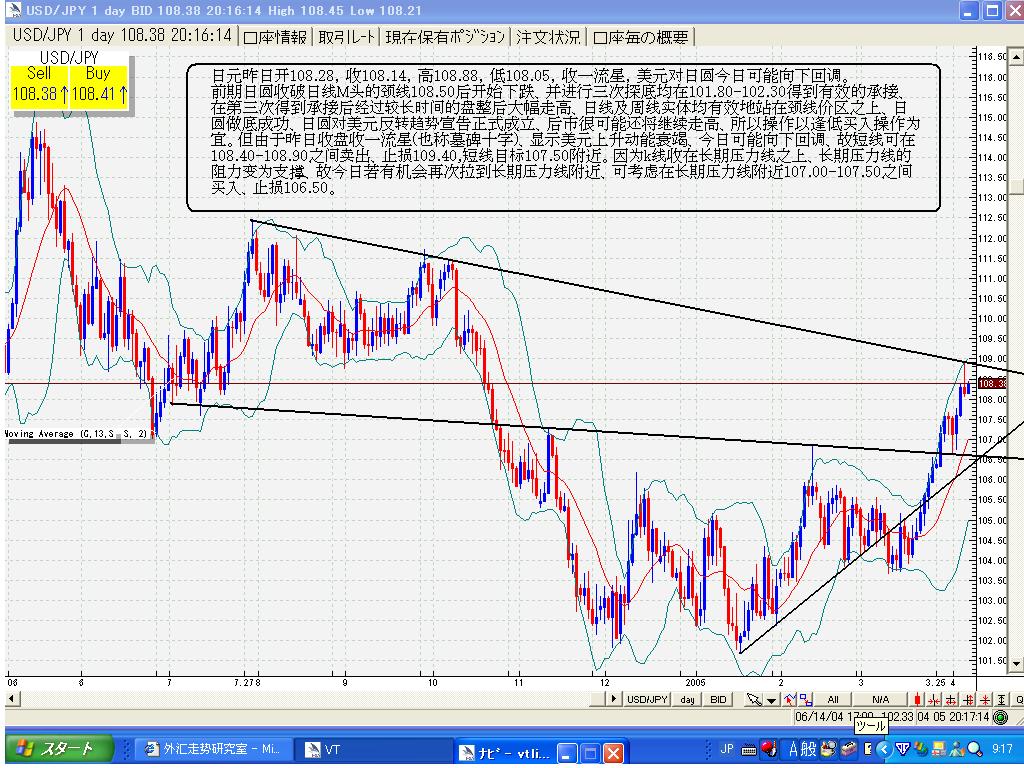Restore the ナビ - vtli window button in taskbar
The height and width of the screenshot is (768, 1024).
click(x=590, y=753)
